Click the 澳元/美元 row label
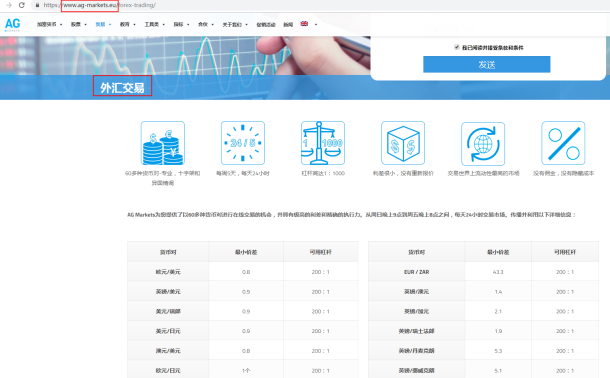Screen dimensions: 610x378 (168, 351)
